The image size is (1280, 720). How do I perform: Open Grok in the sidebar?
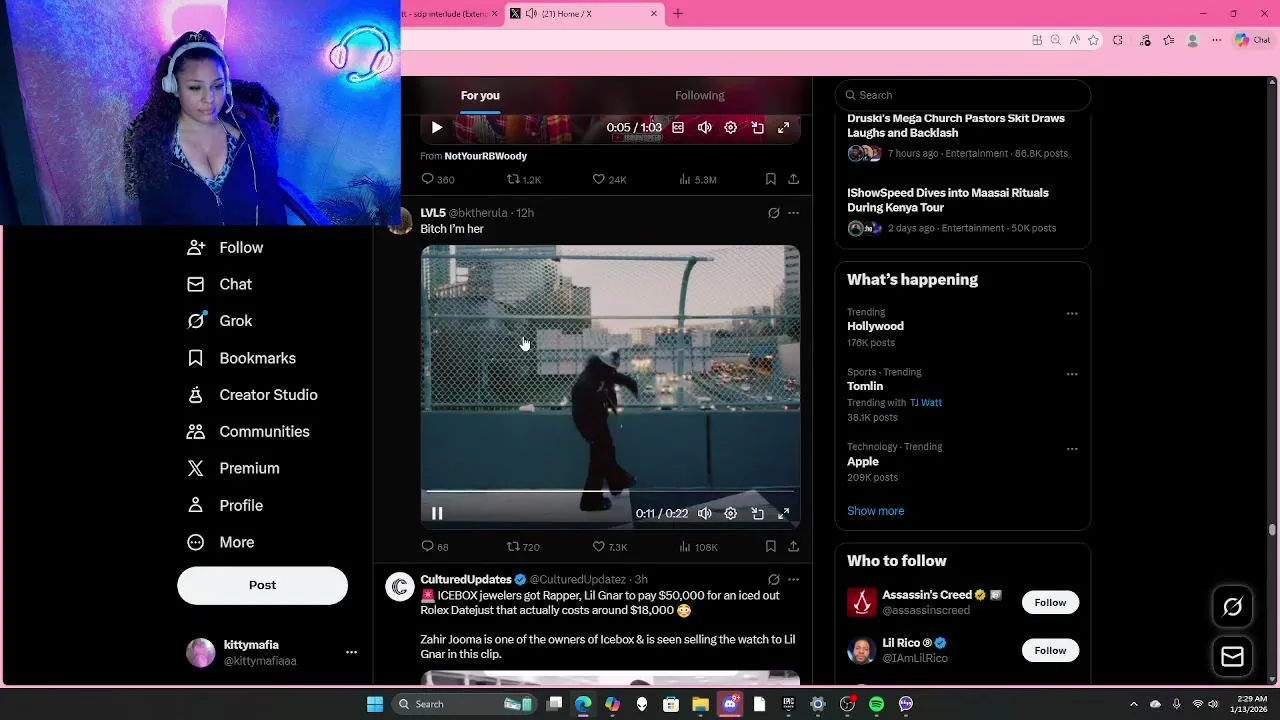click(220, 321)
